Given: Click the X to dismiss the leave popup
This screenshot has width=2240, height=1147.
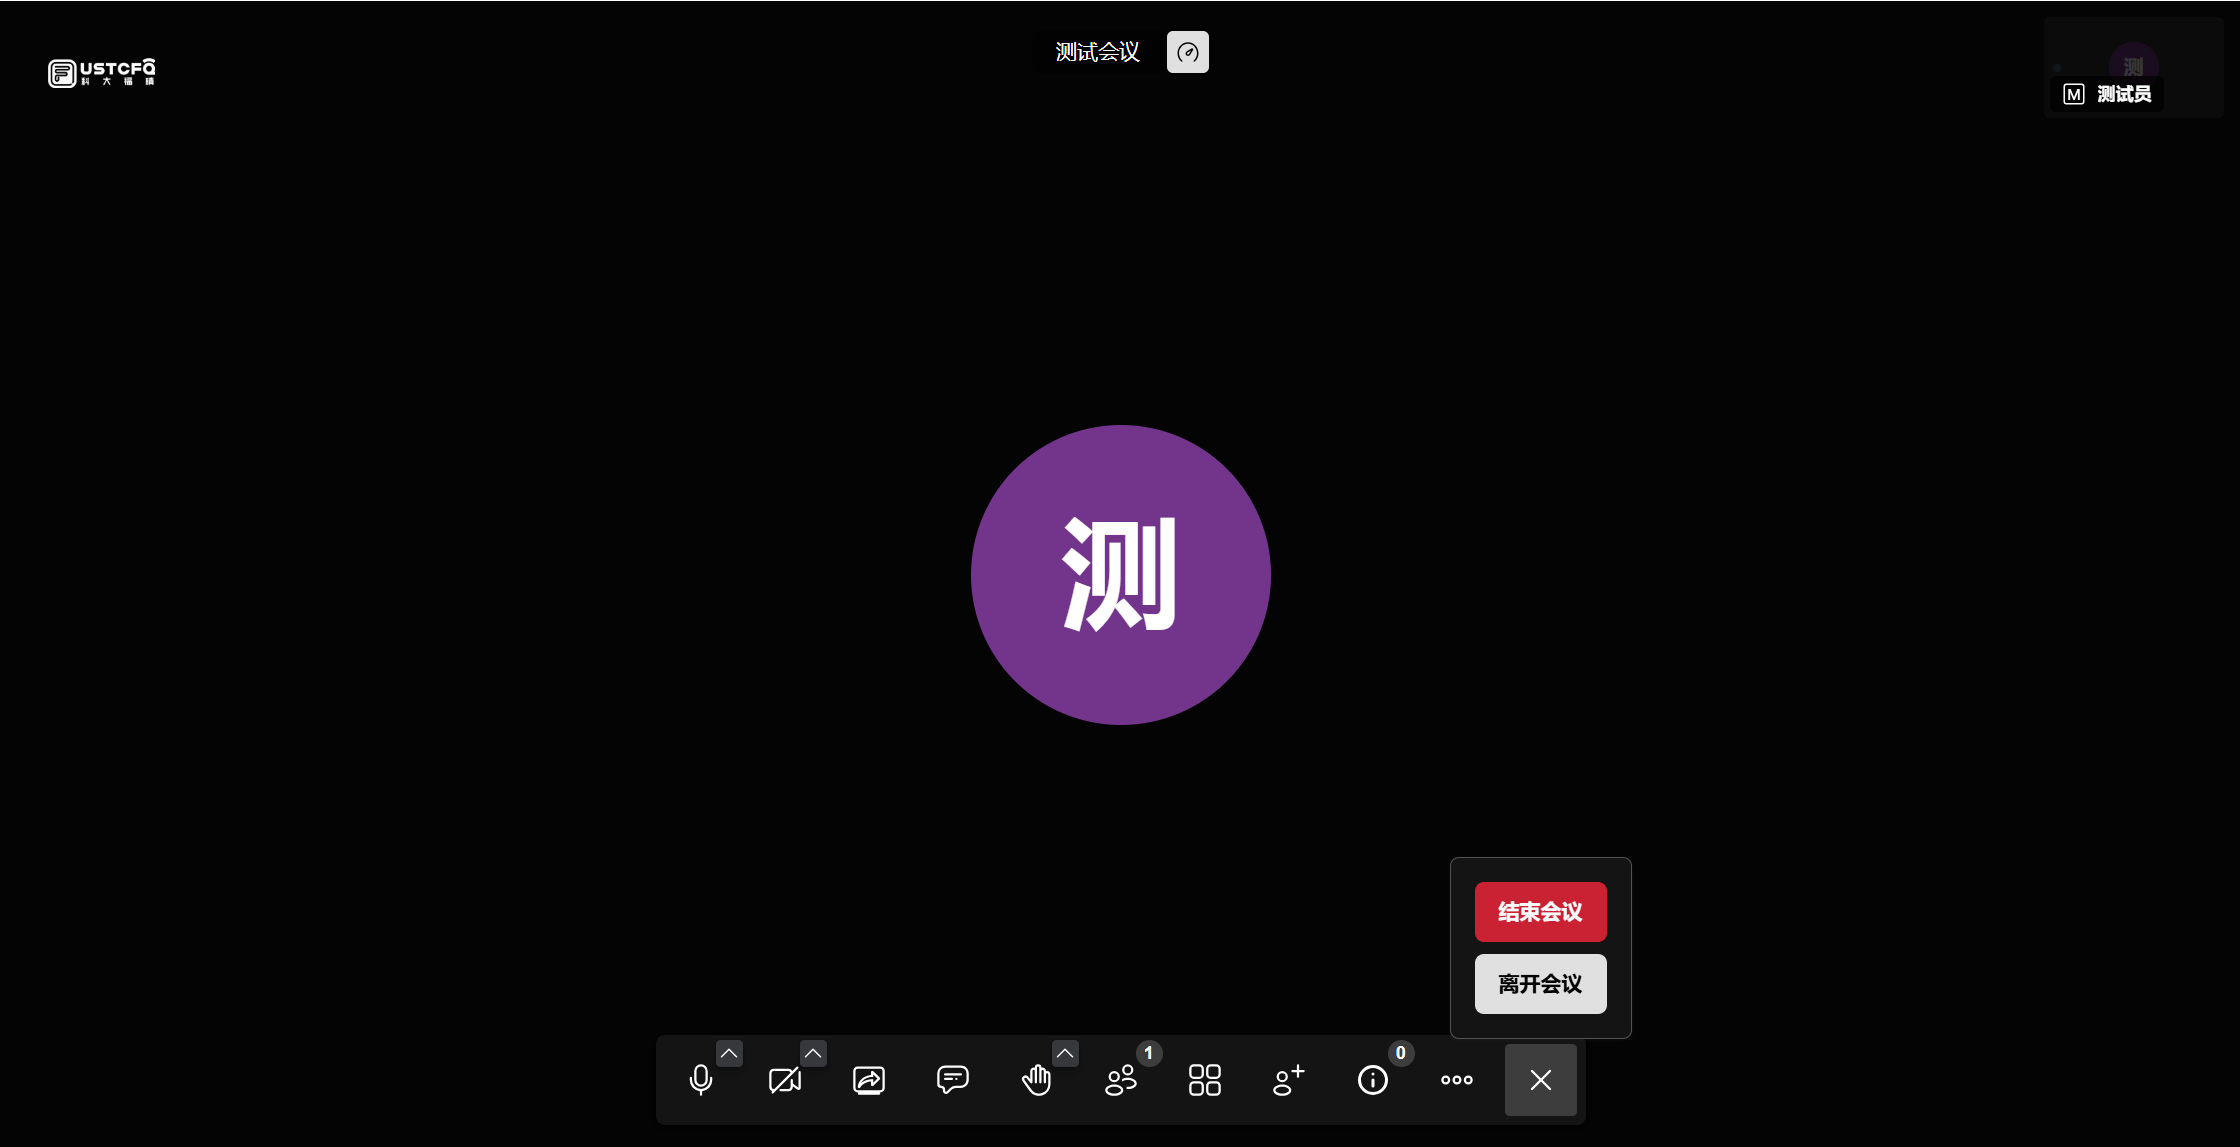Looking at the screenshot, I should click(x=1540, y=1080).
